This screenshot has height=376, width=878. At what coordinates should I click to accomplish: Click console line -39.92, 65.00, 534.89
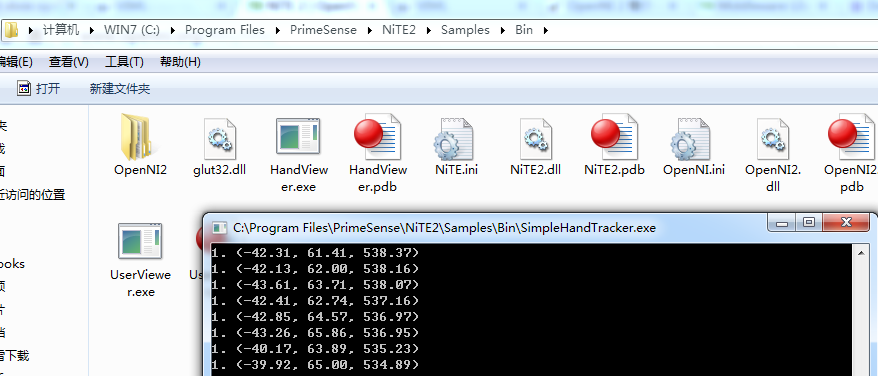[315, 365]
